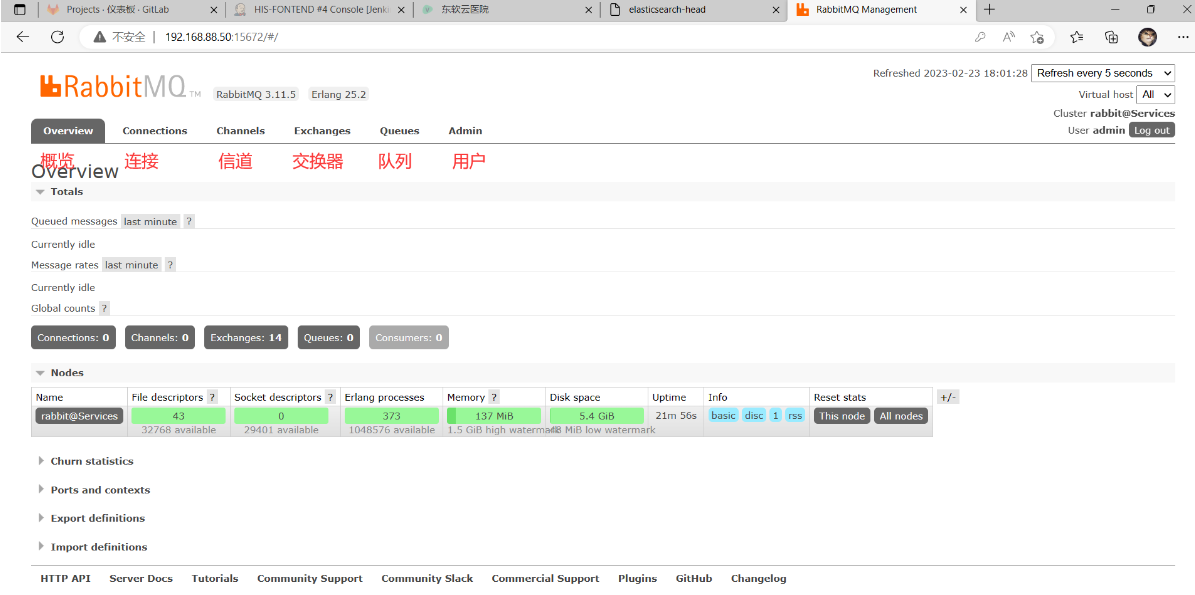Toggle node columns with +/- button
The image size is (1195, 595).
tap(947, 398)
